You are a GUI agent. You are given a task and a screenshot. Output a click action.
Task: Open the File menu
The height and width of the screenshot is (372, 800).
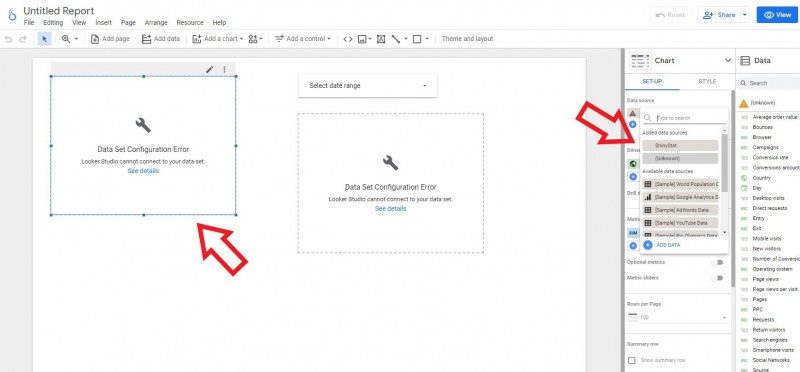[x=29, y=23]
